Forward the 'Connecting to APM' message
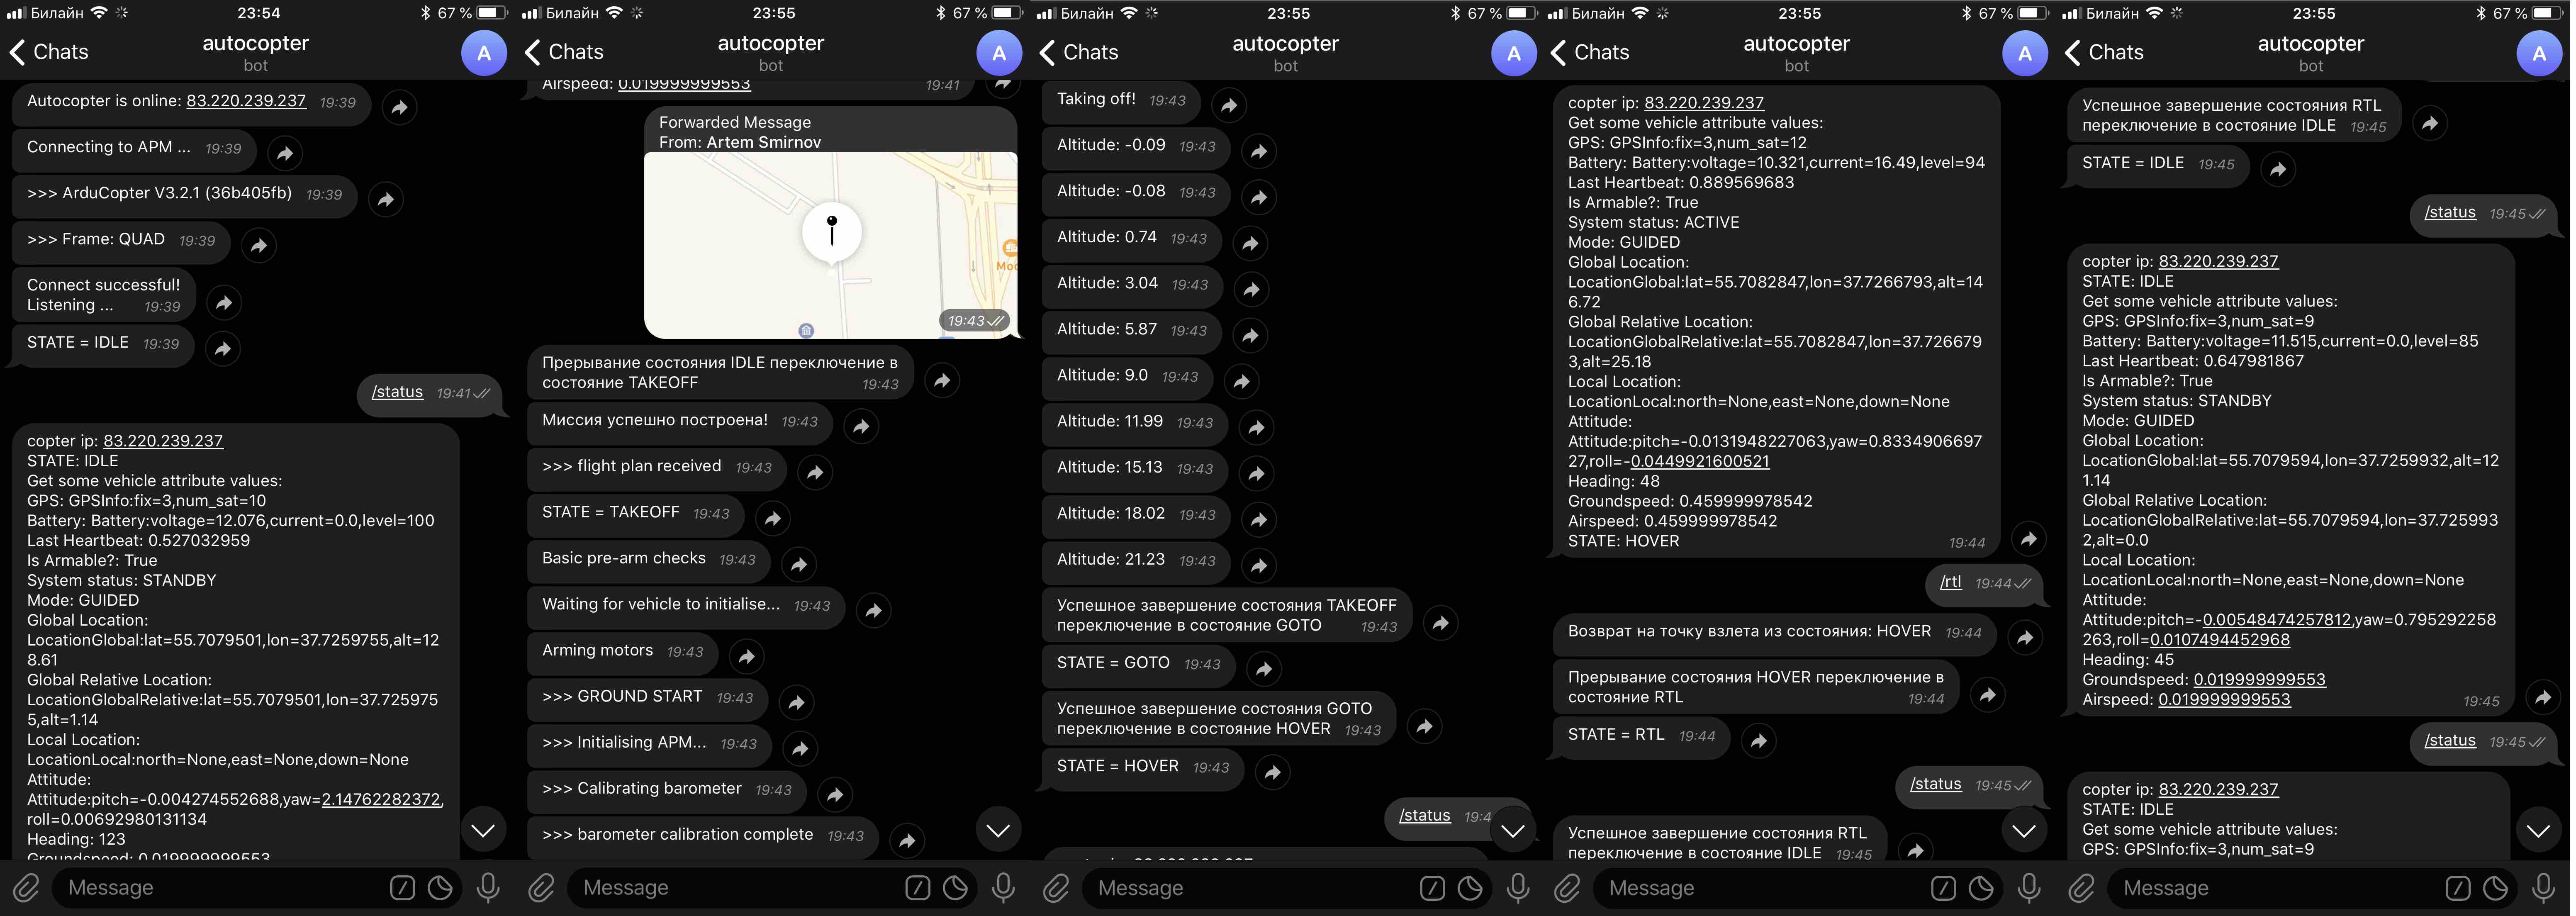2576x916 pixels. pos(285,153)
